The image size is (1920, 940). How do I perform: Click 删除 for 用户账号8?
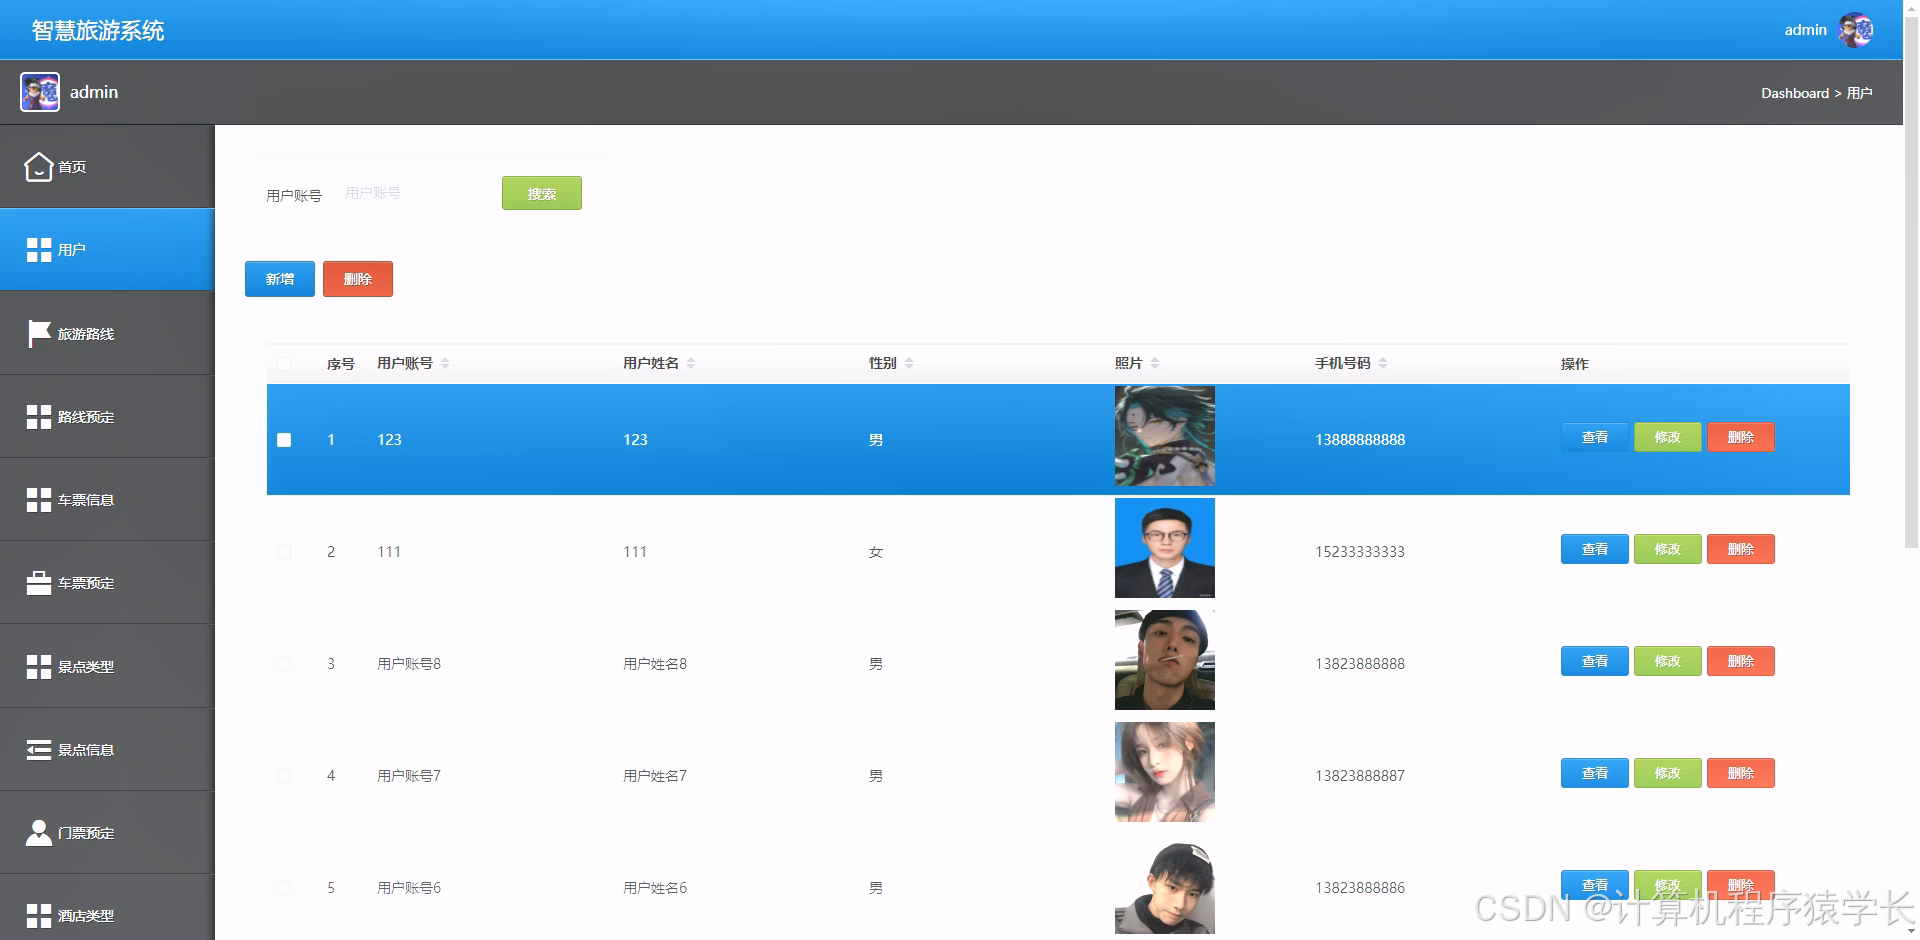tap(1740, 661)
